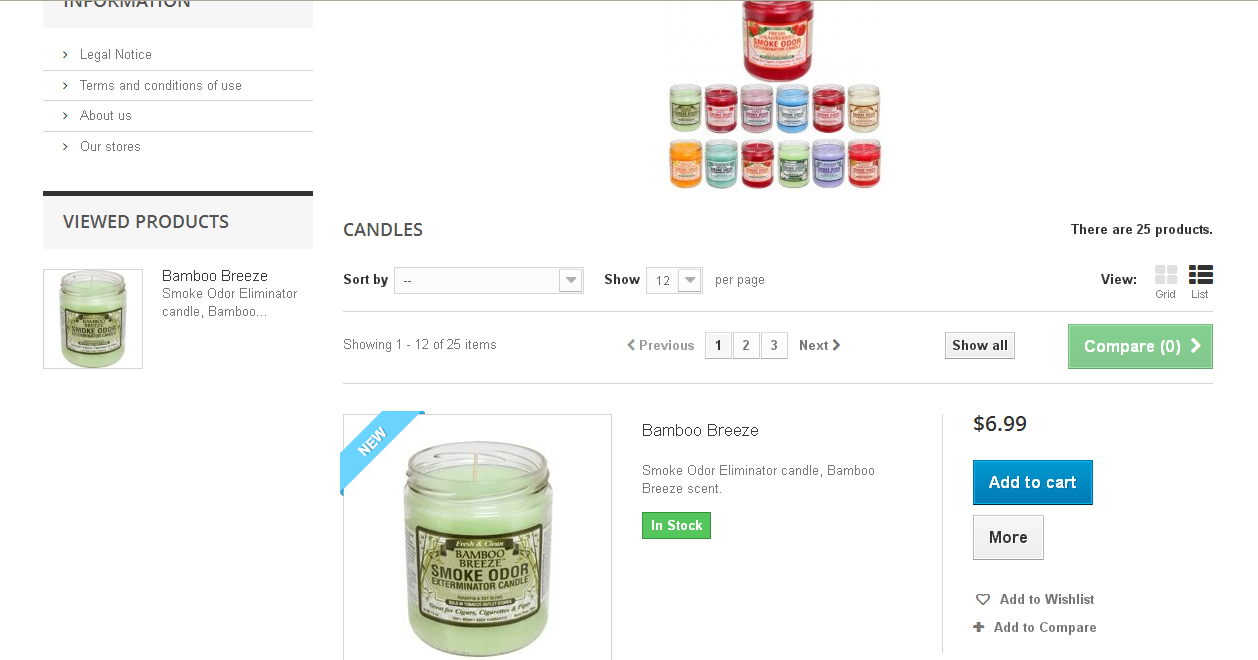Click the Previous page chevron
The height and width of the screenshot is (660, 1258).
(x=631, y=345)
